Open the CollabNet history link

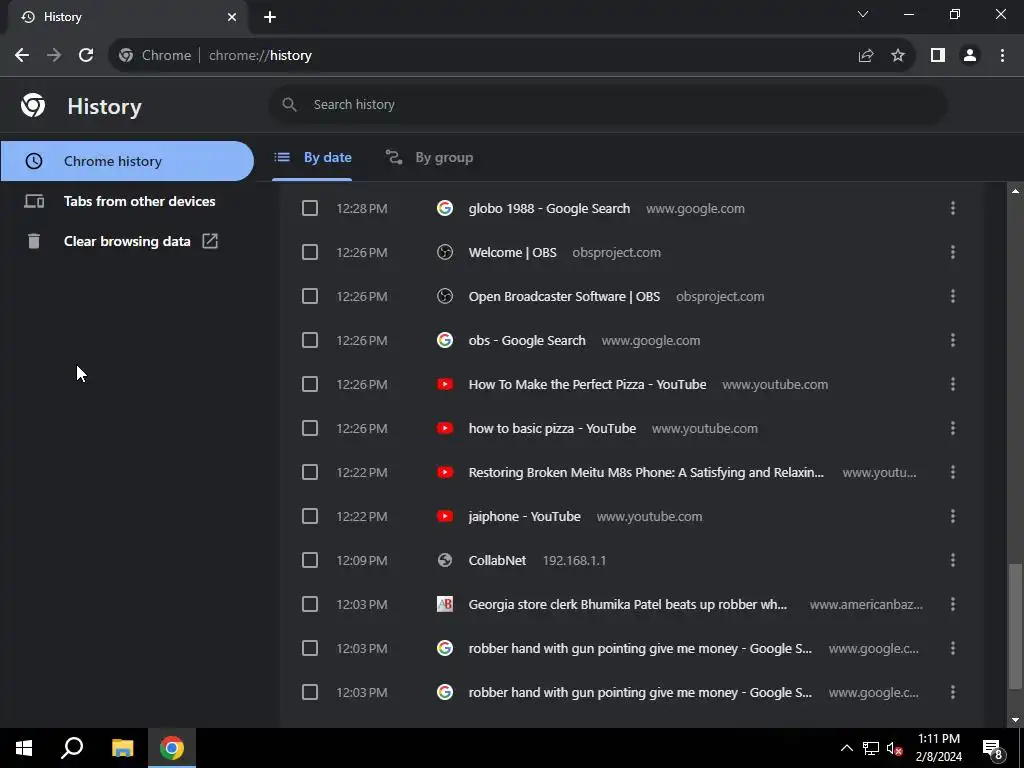(x=497, y=560)
